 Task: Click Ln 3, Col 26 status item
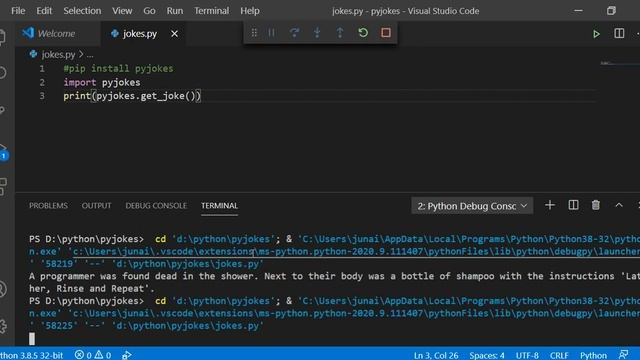click(x=436, y=355)
